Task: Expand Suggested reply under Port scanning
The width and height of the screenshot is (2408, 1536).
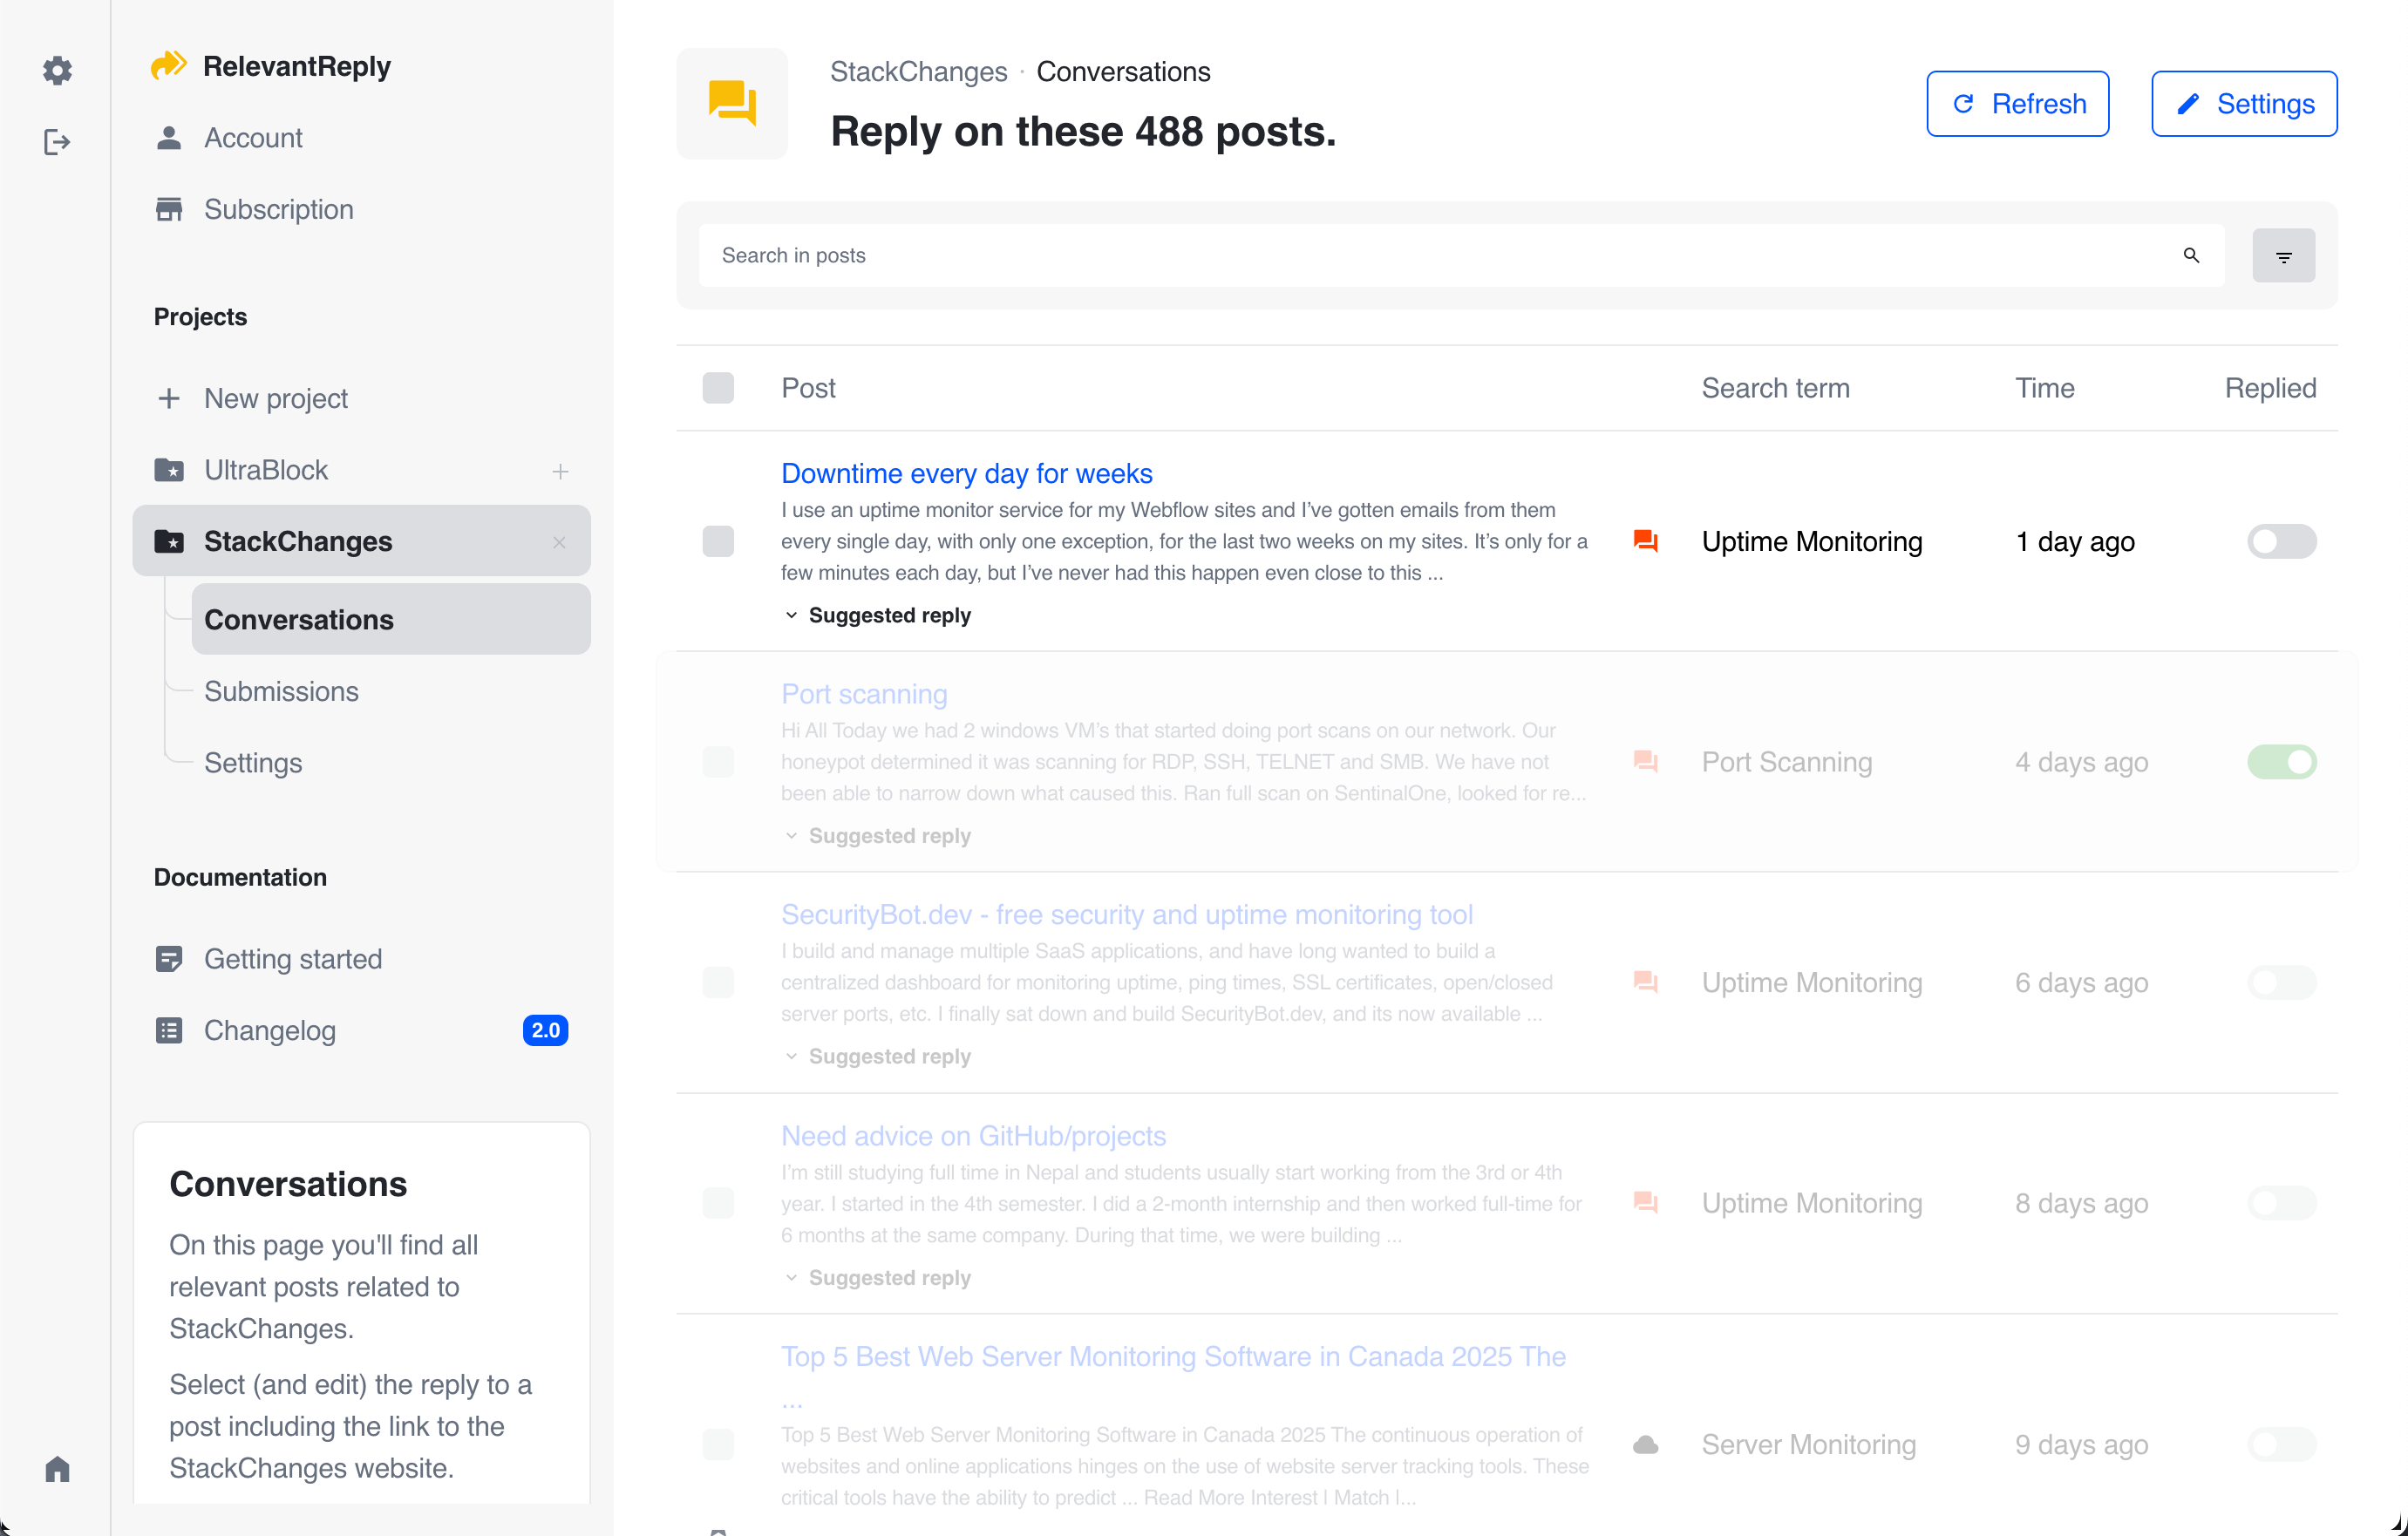Action: (877, 836)
